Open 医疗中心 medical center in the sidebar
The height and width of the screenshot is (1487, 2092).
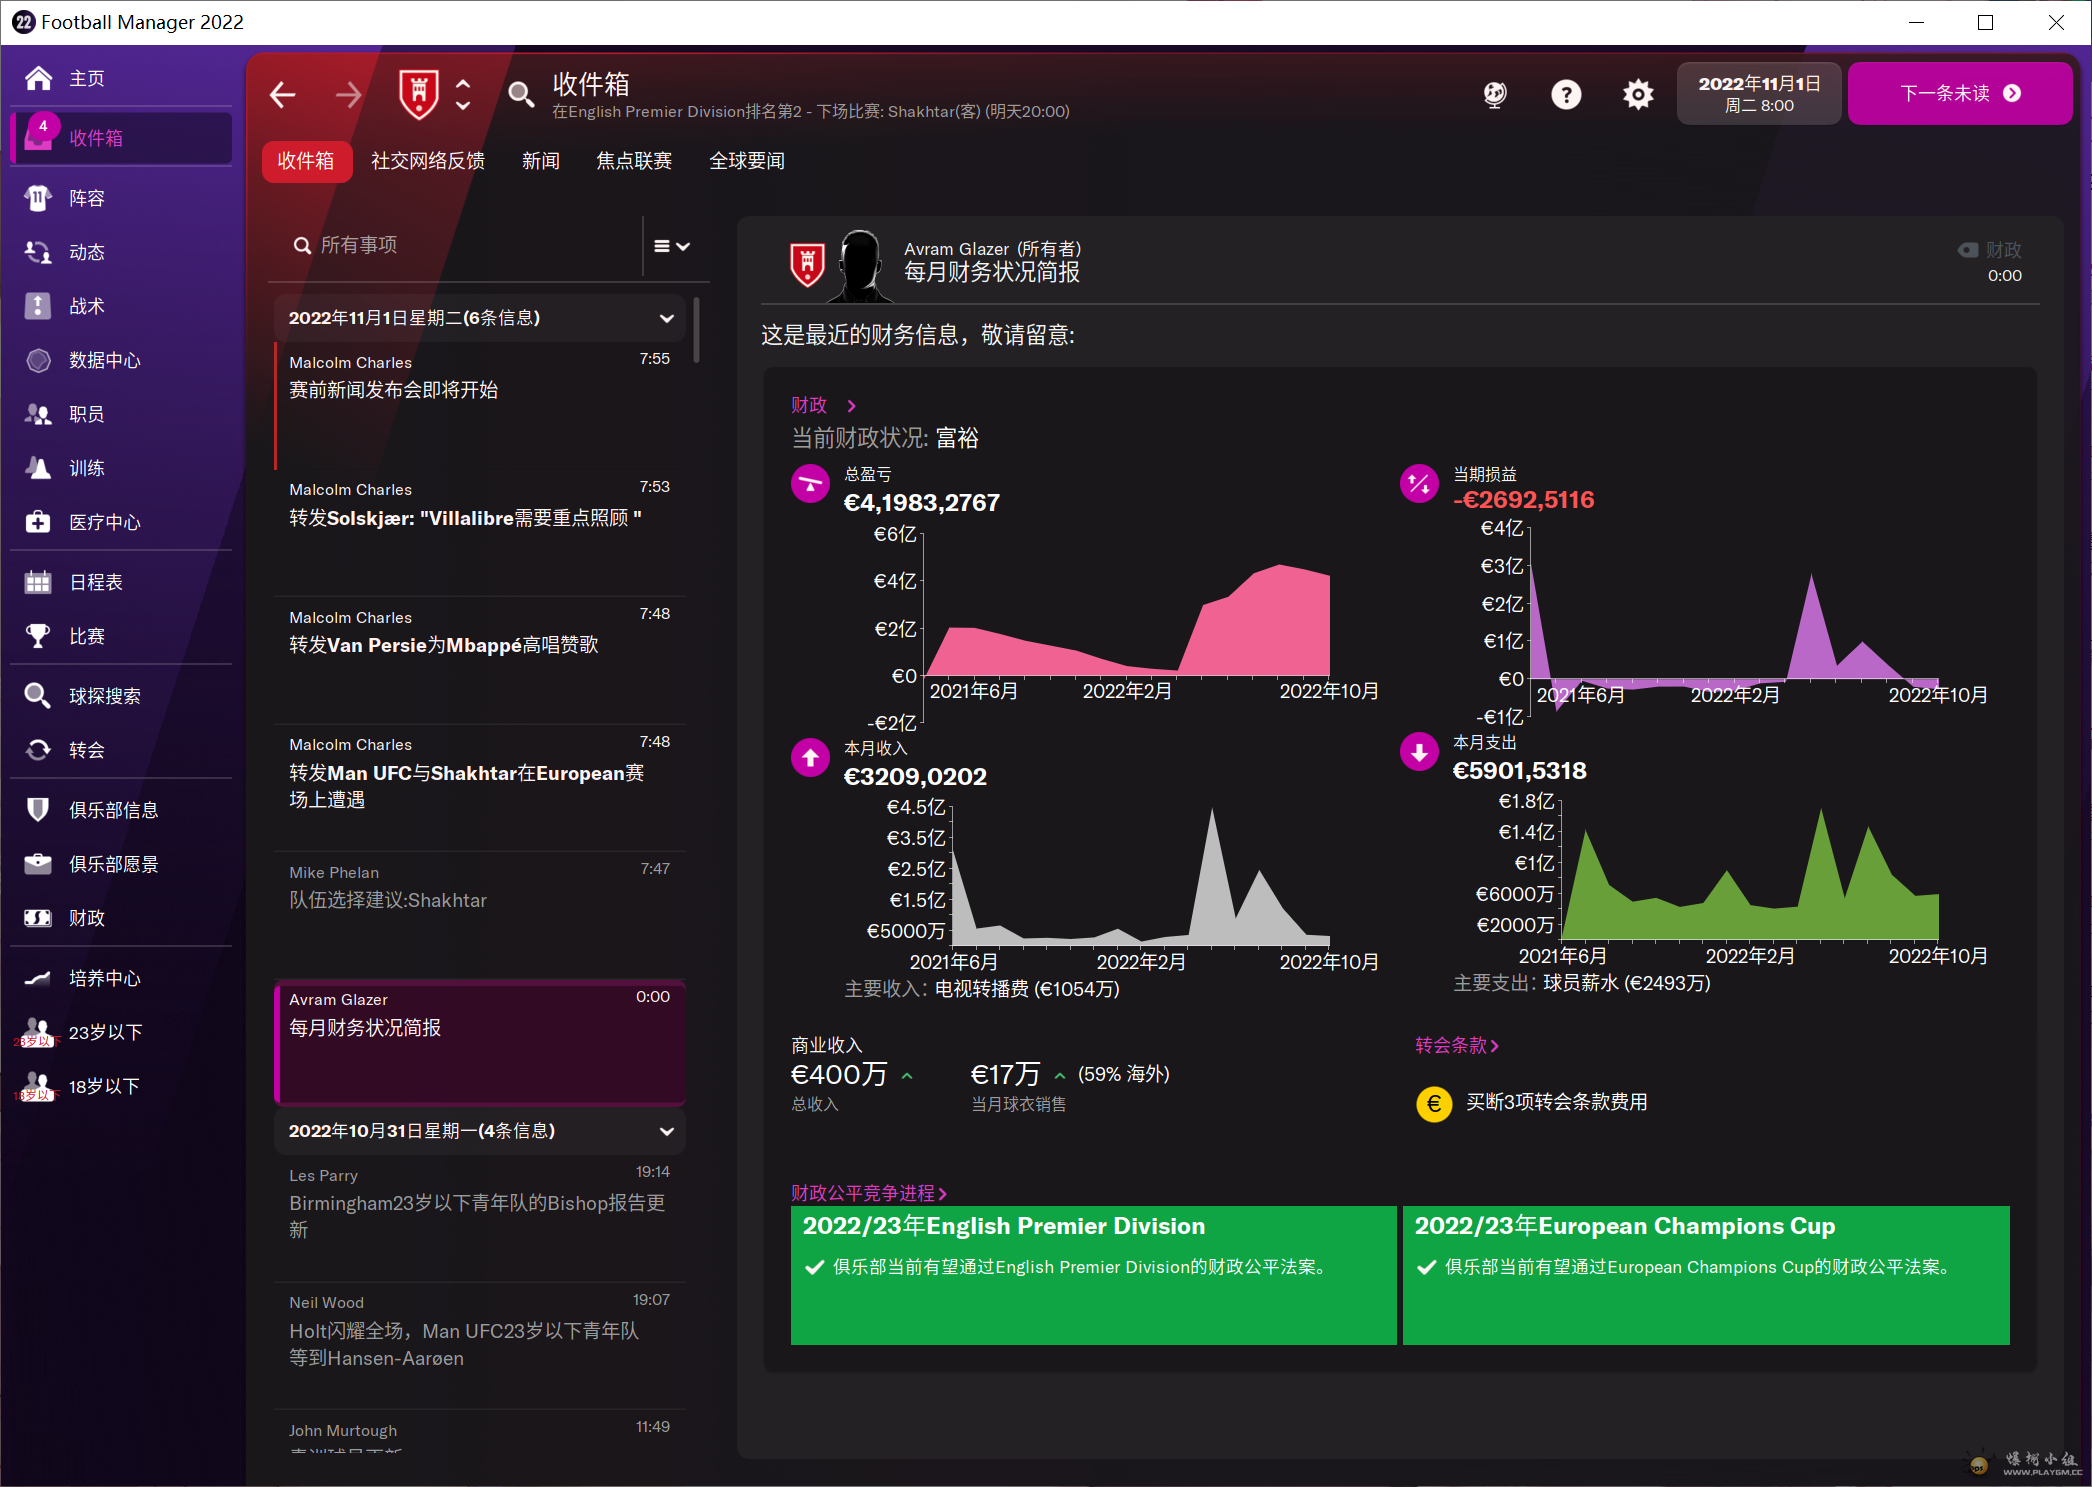point(104,522)
